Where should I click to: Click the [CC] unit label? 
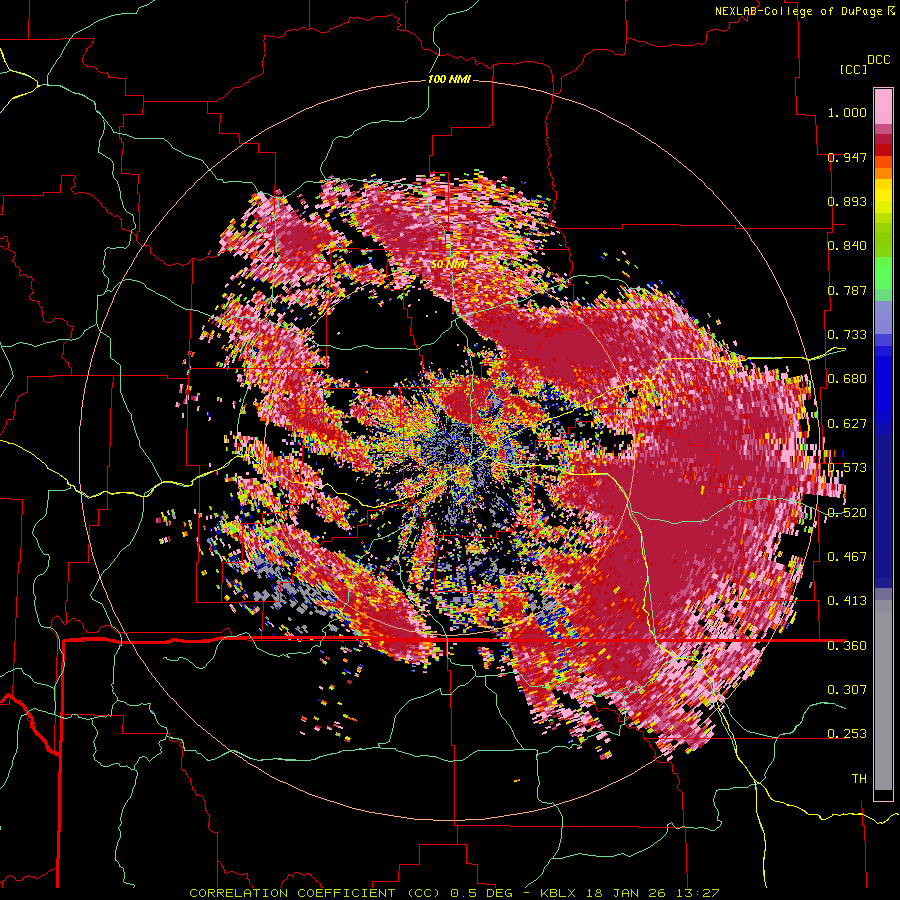pyautogui.click(x=852, y=69)
